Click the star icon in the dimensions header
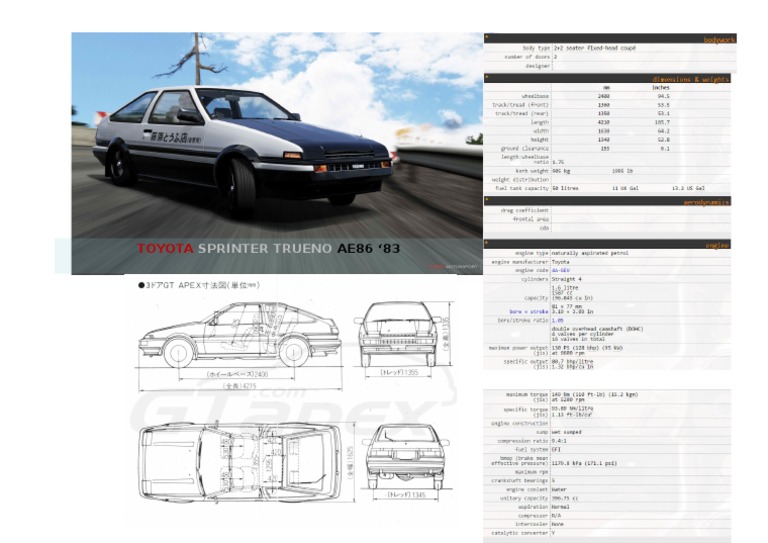768x543 pixels. 487,76
